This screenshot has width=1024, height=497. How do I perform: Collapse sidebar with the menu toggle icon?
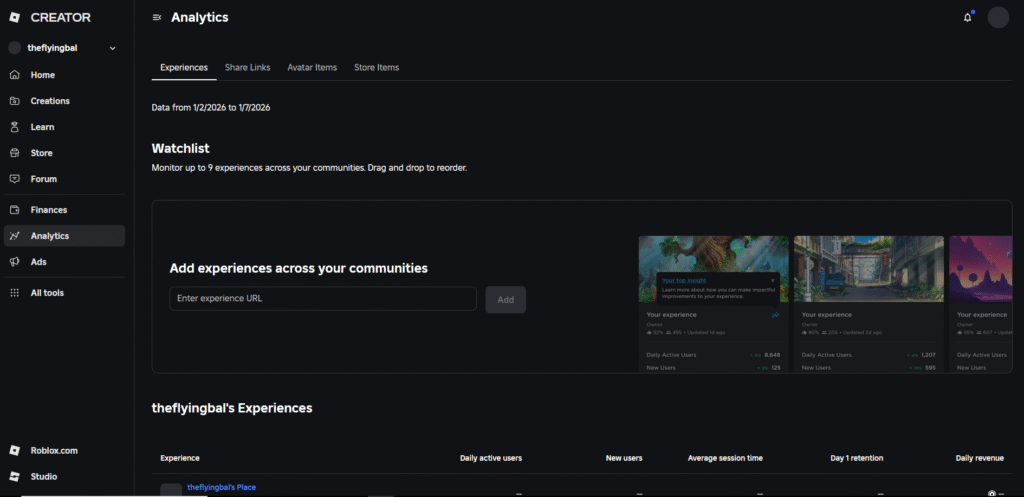(x=157, y=18)
